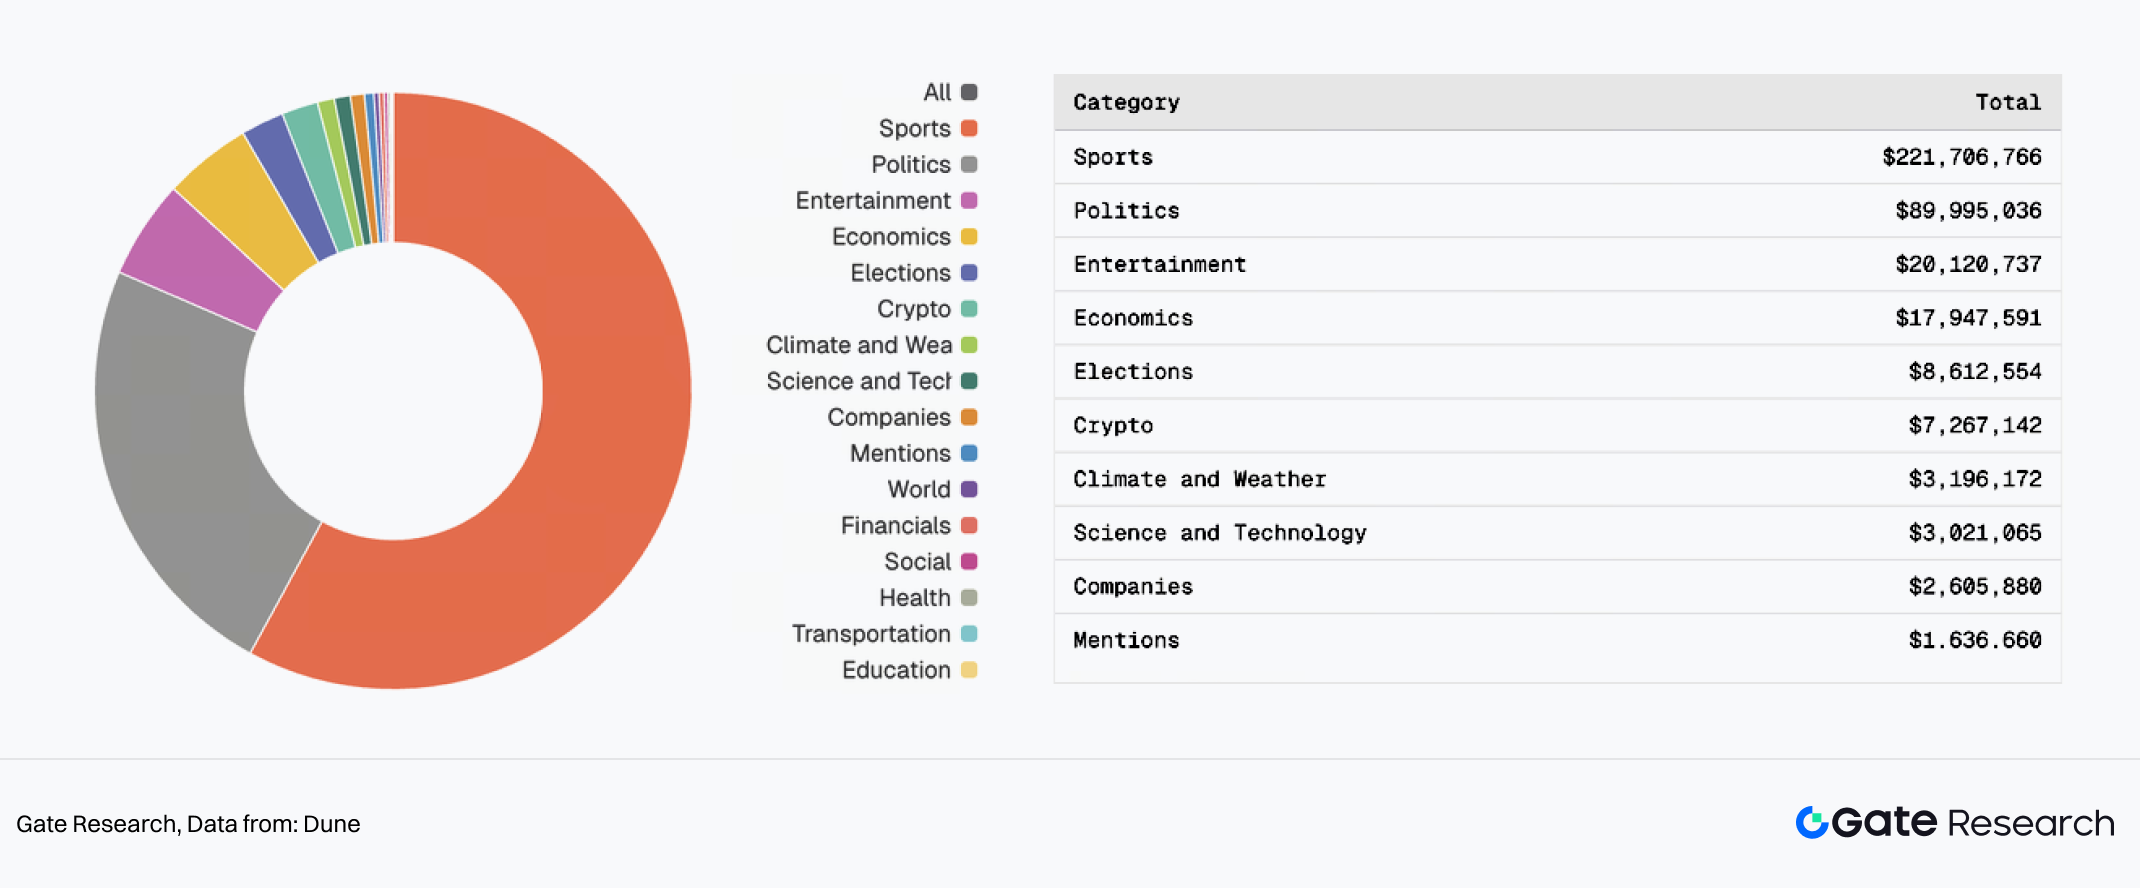2140x888 pixels.
Task: Click the Education legend label
Action: pyautogui.click(x=896, y=670)
